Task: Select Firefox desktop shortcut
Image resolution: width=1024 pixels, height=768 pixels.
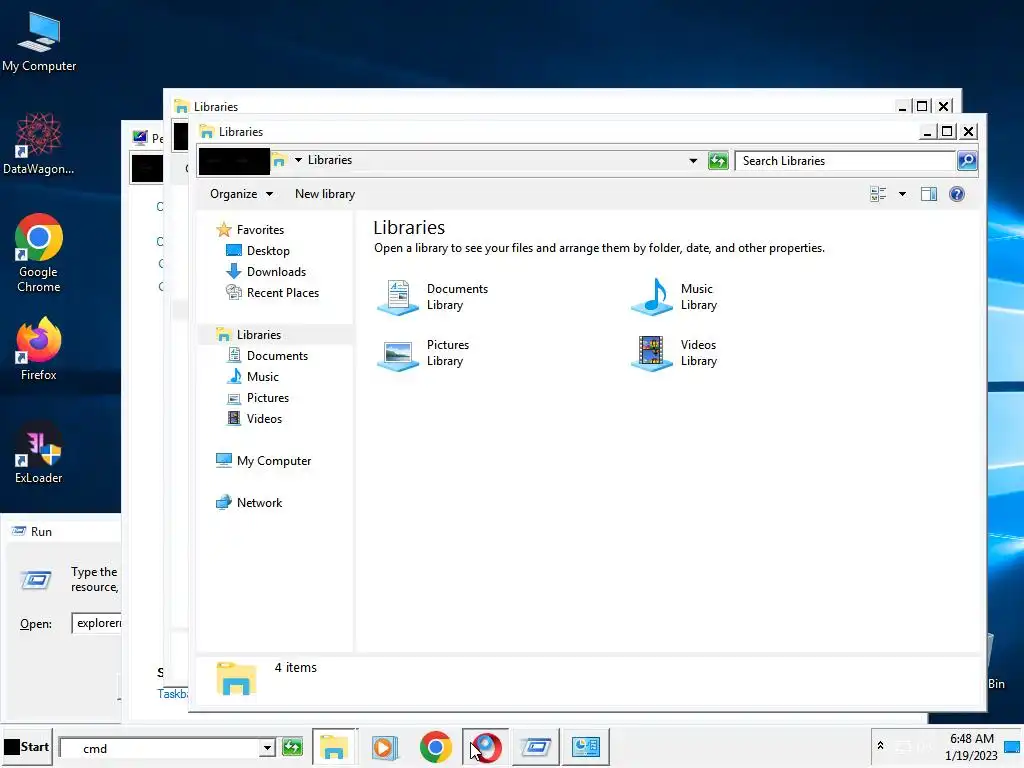Action: [39, 349]
